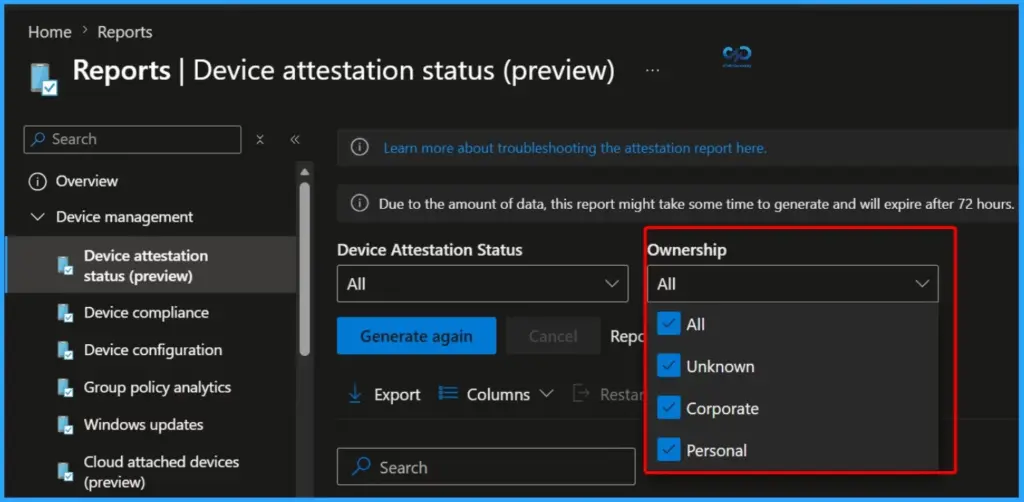Image resolution: width=1024 pixels, height=502 pixels.
Task: Collapse the Device management section
Action: pos(38,217)
